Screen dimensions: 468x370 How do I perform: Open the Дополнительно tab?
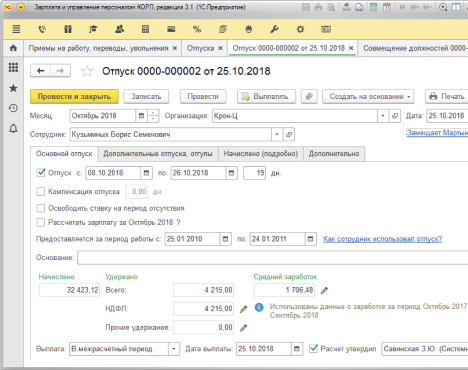tap(334, 154)
